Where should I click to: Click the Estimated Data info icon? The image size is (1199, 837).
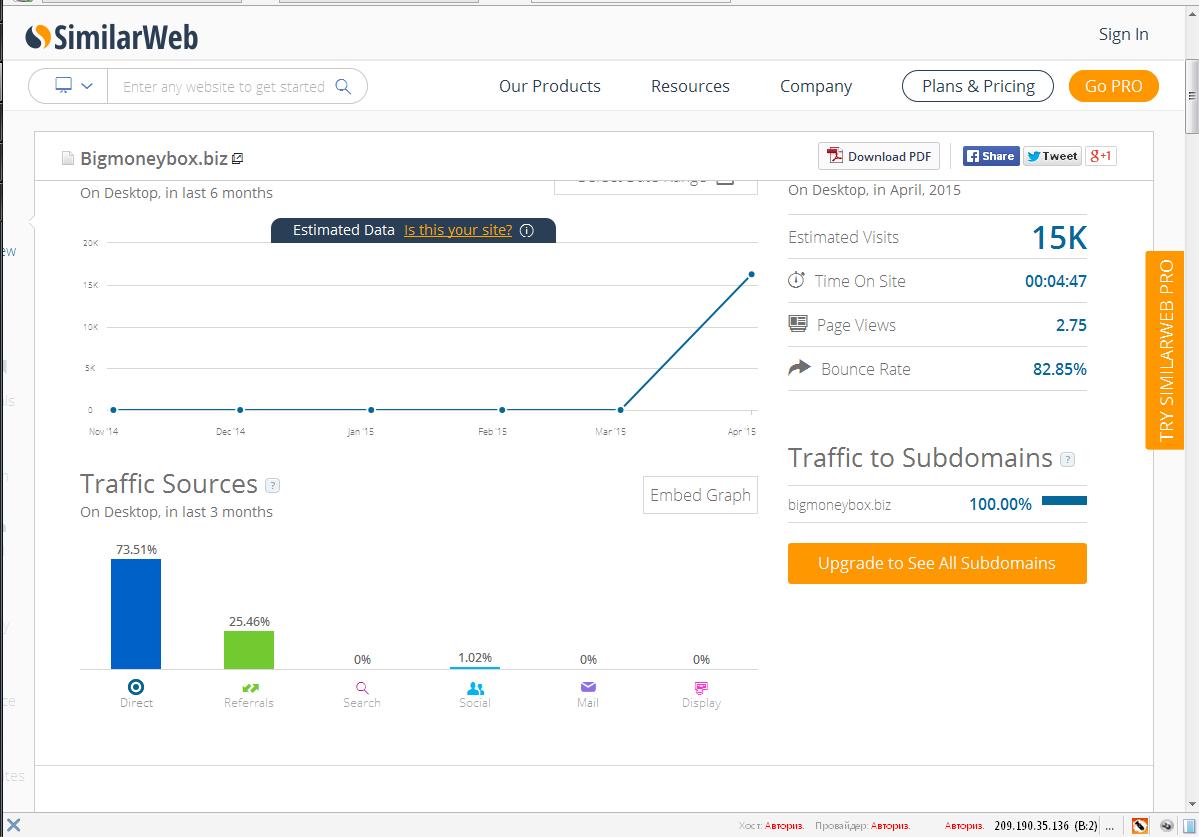click(x=527, y=230)
